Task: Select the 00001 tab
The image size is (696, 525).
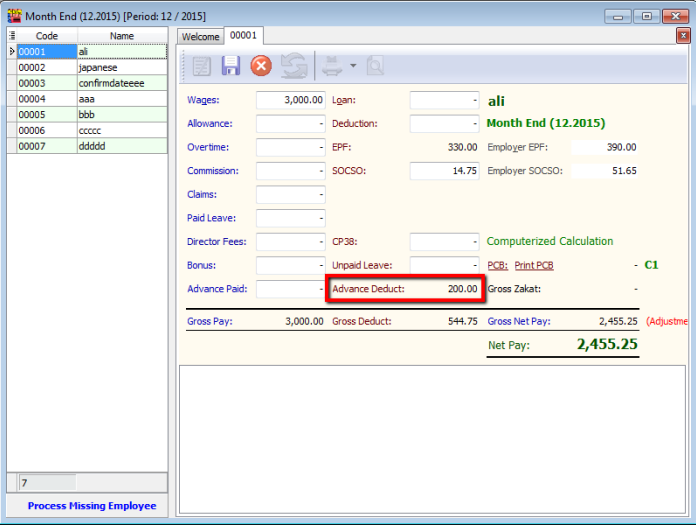Action: [x=243, y=36]
